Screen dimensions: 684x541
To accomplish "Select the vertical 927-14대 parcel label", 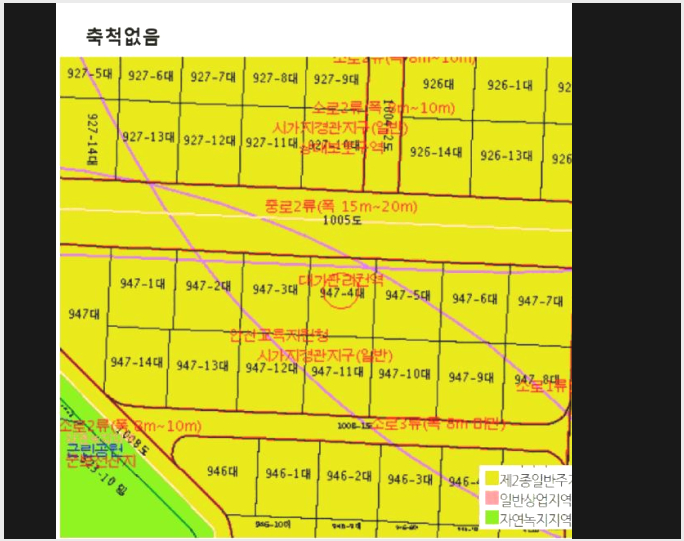I will pyautogui.click(x=92, y=139).
